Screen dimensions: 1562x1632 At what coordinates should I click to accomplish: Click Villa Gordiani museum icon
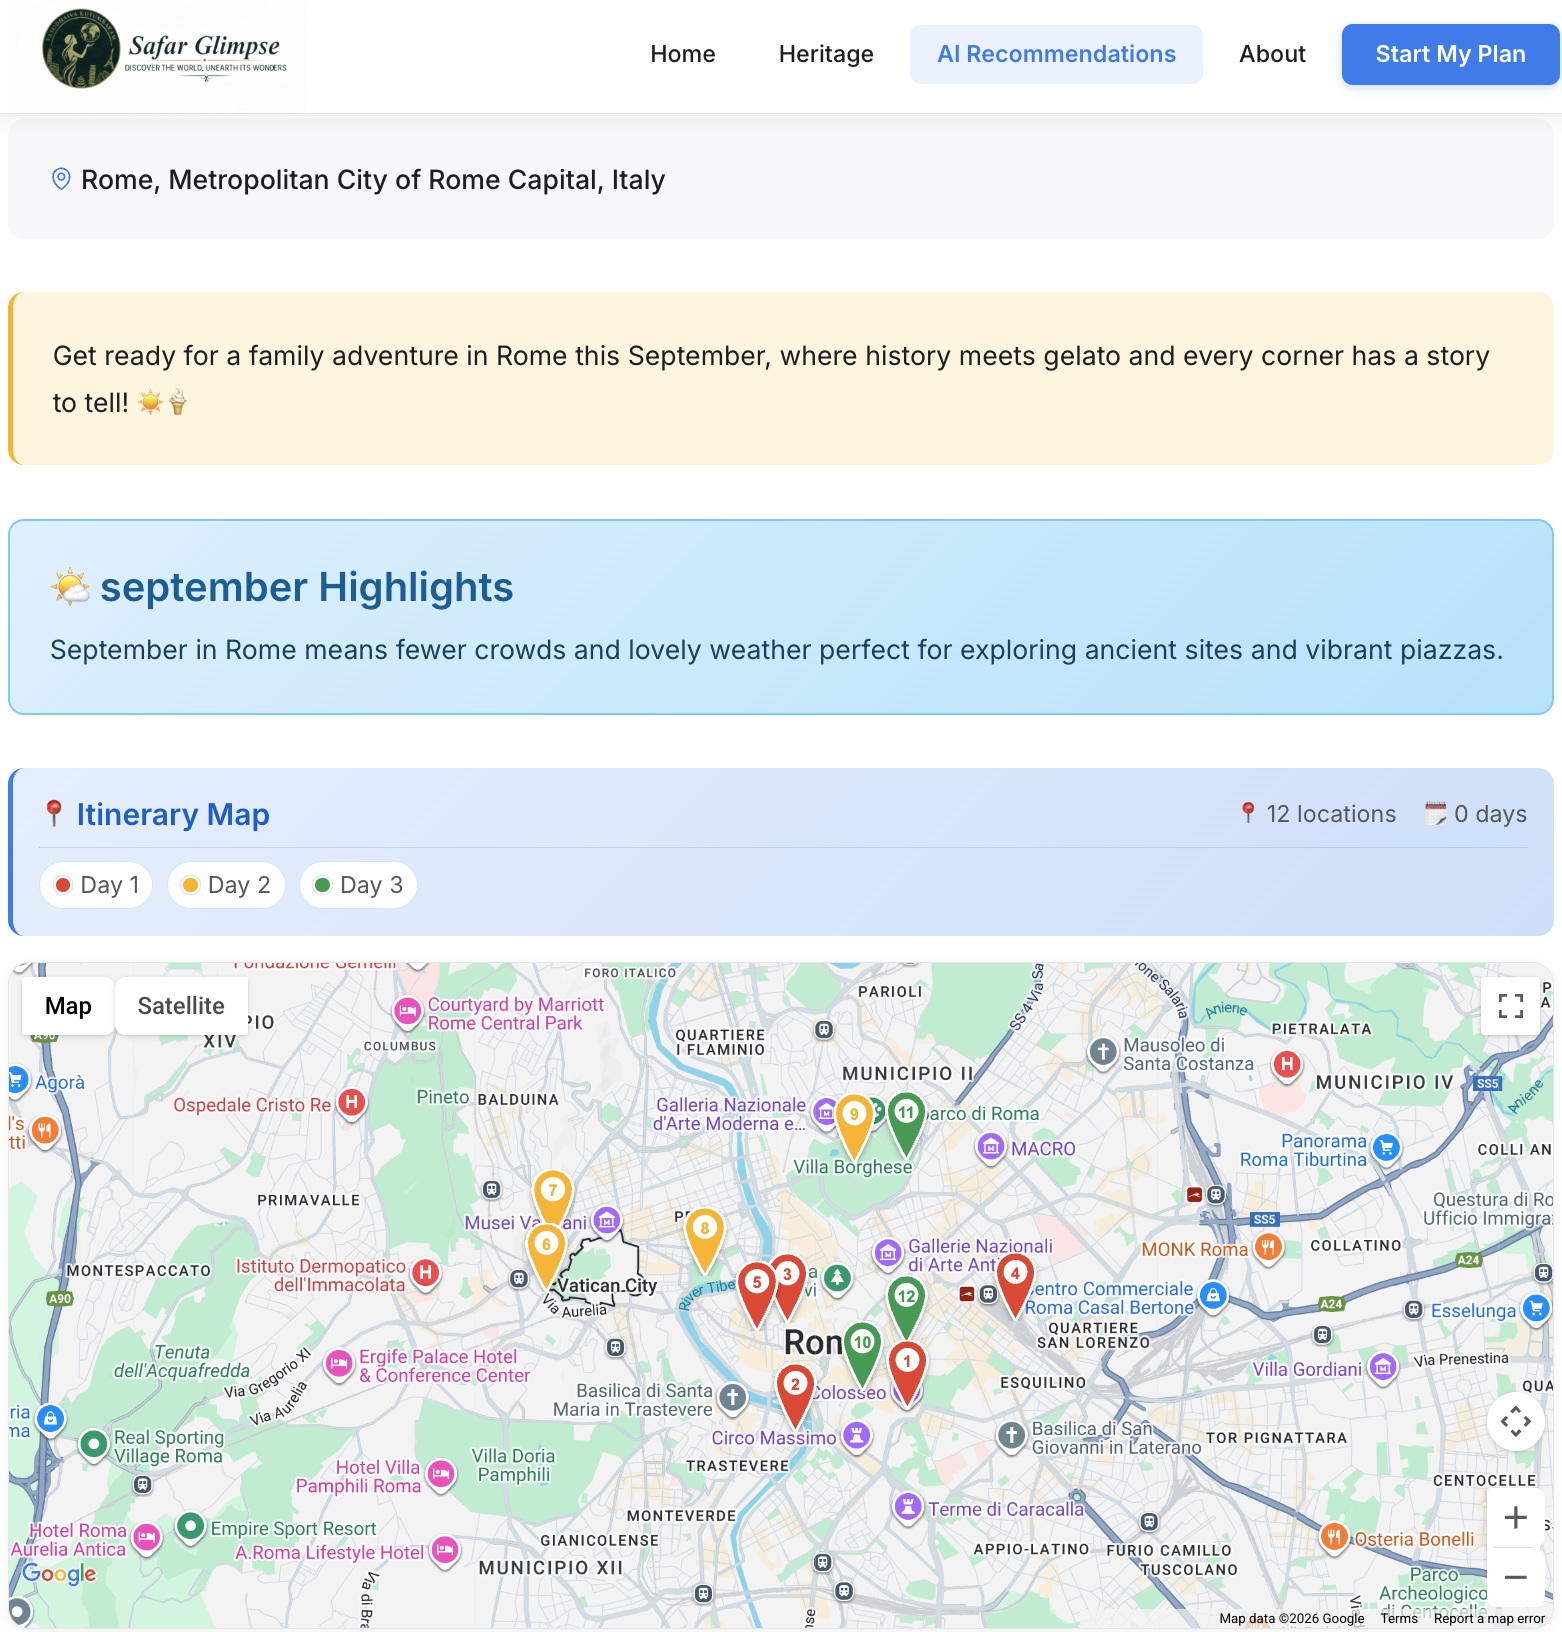point(1383,1367)
